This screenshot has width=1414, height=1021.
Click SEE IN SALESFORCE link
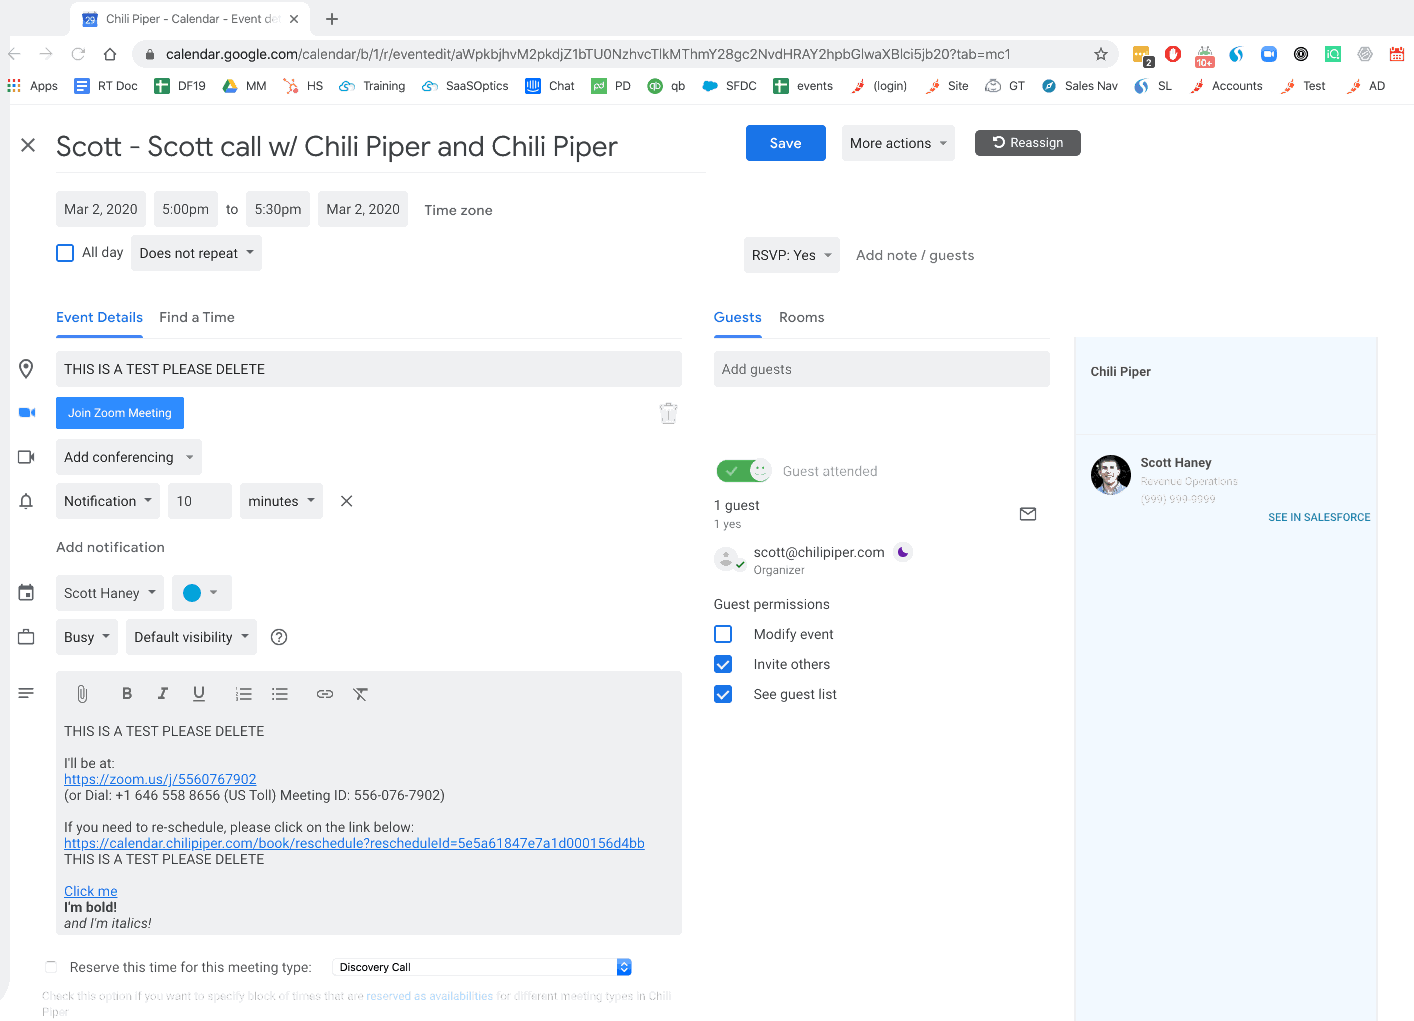tap(1319, 517)
